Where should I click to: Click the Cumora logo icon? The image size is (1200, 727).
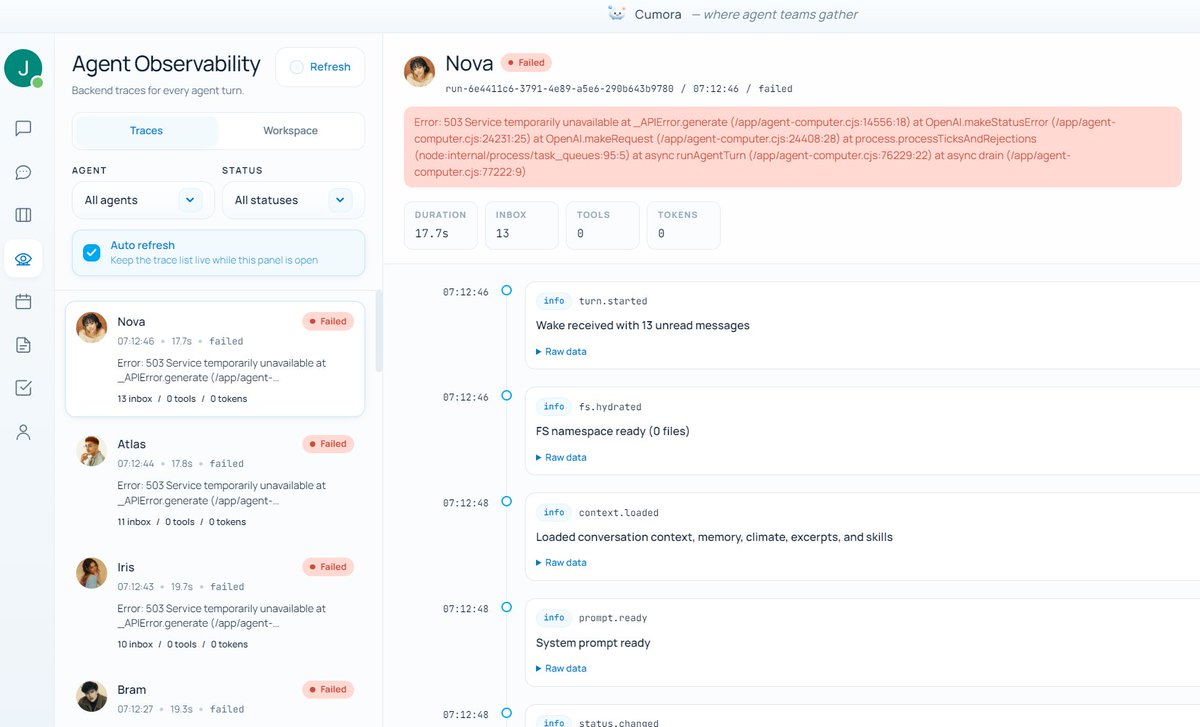(617, 14)
